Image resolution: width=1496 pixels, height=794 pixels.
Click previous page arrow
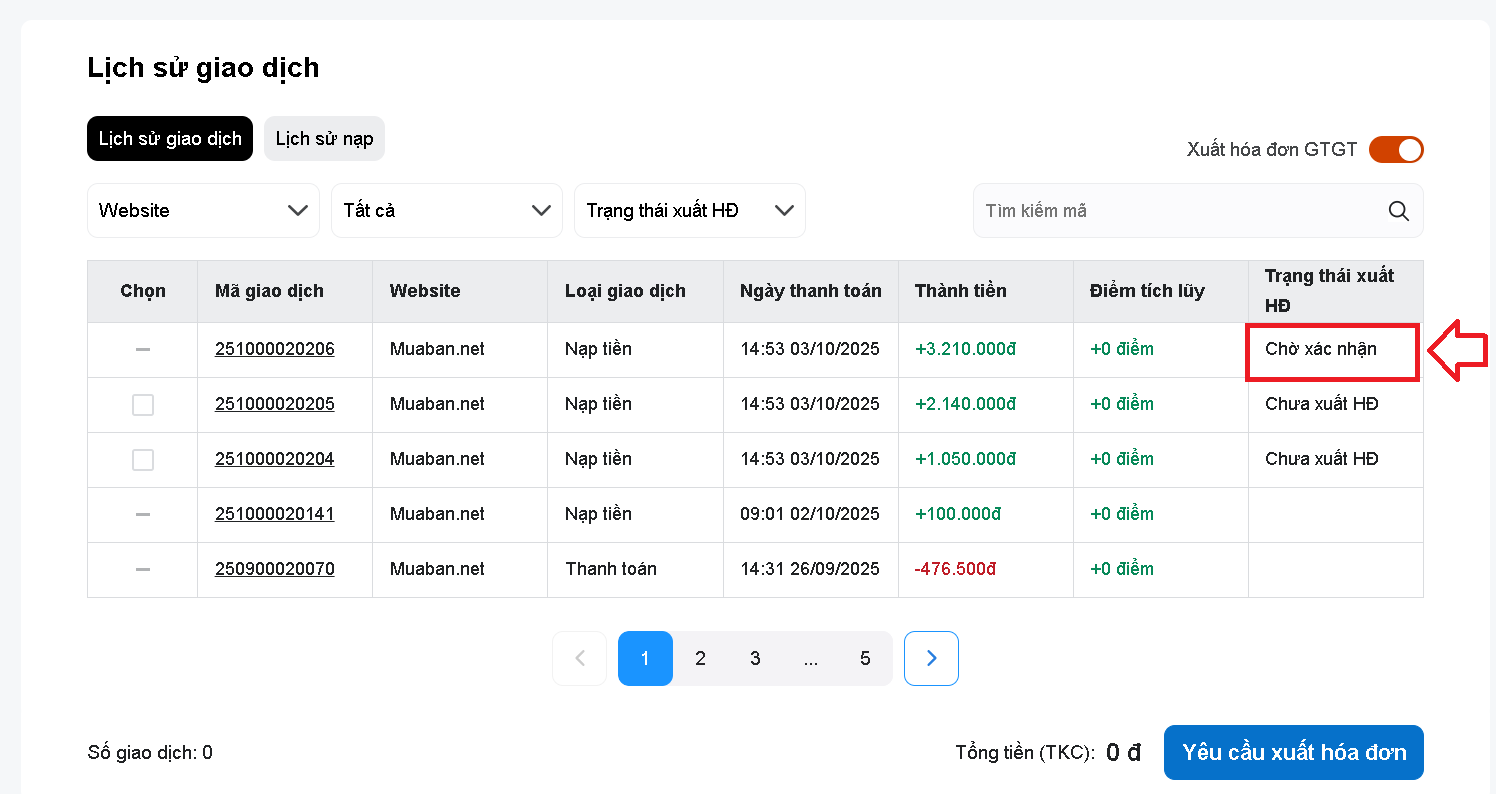pos(579,658)
